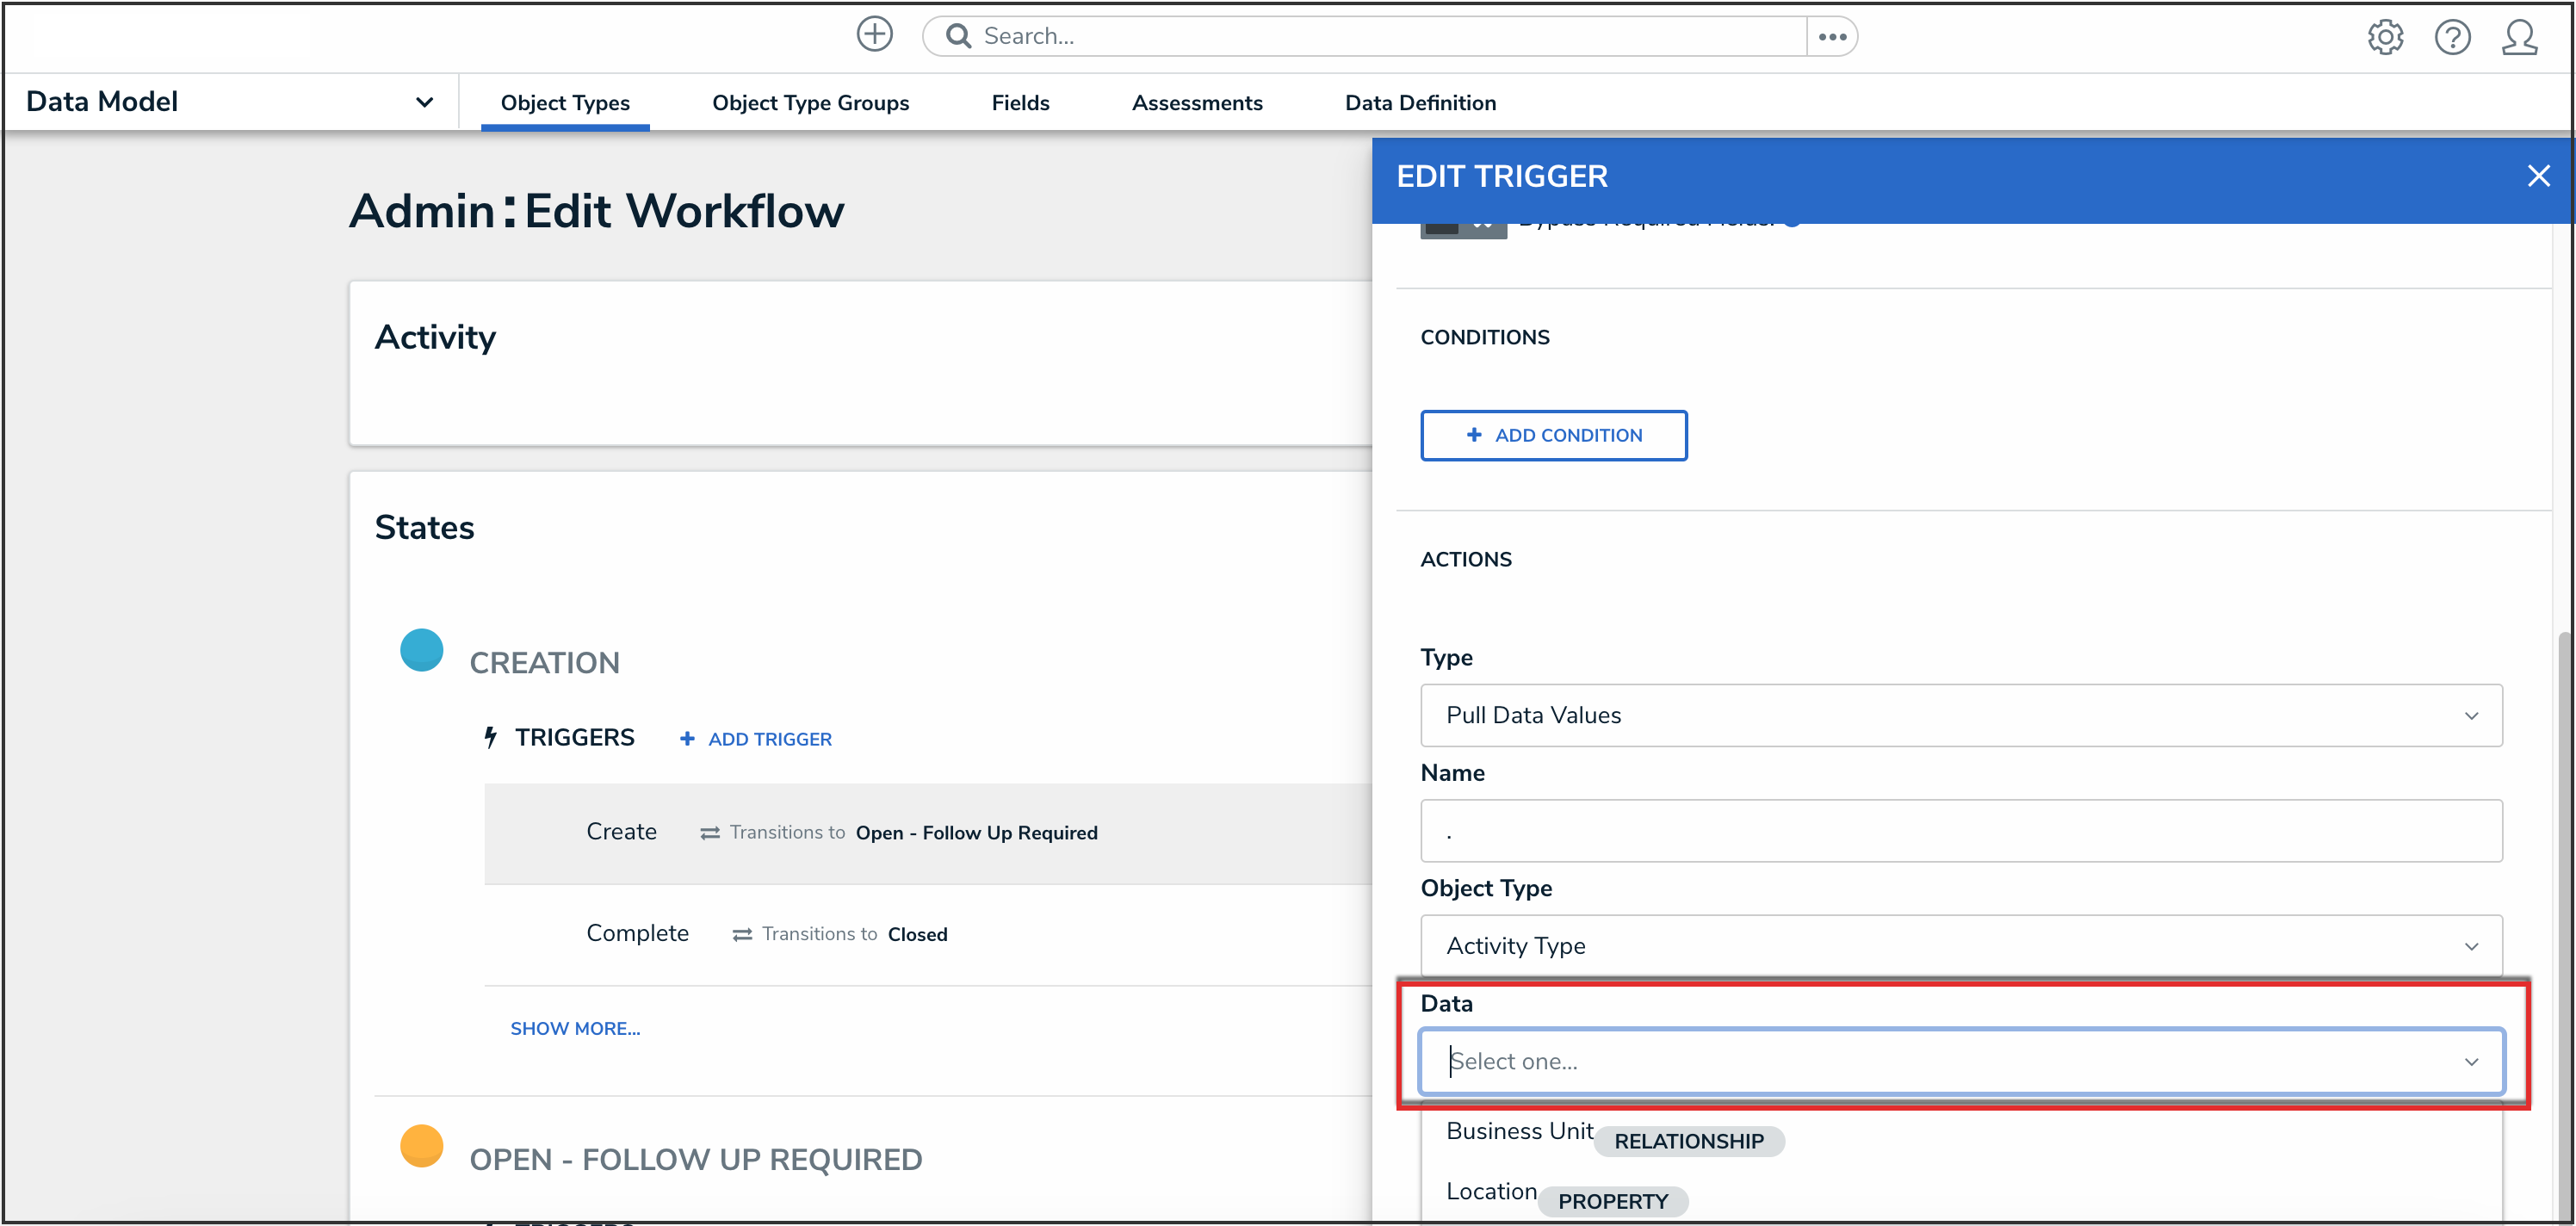The image size is (2576, 1226).
Task: Click the plus create-new icon by search
Action: tap(874, 35)
